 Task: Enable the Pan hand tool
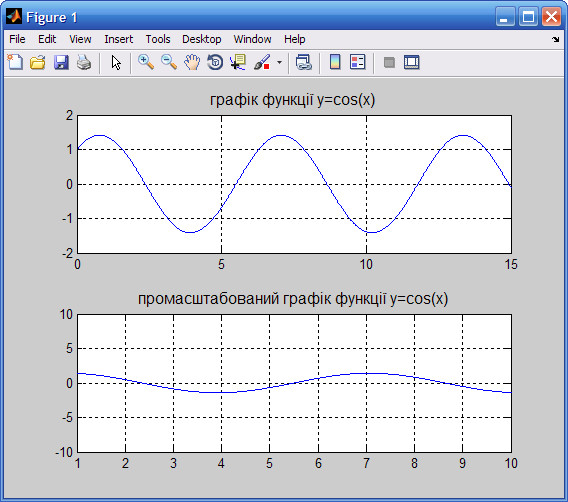(x=192, y=62)
